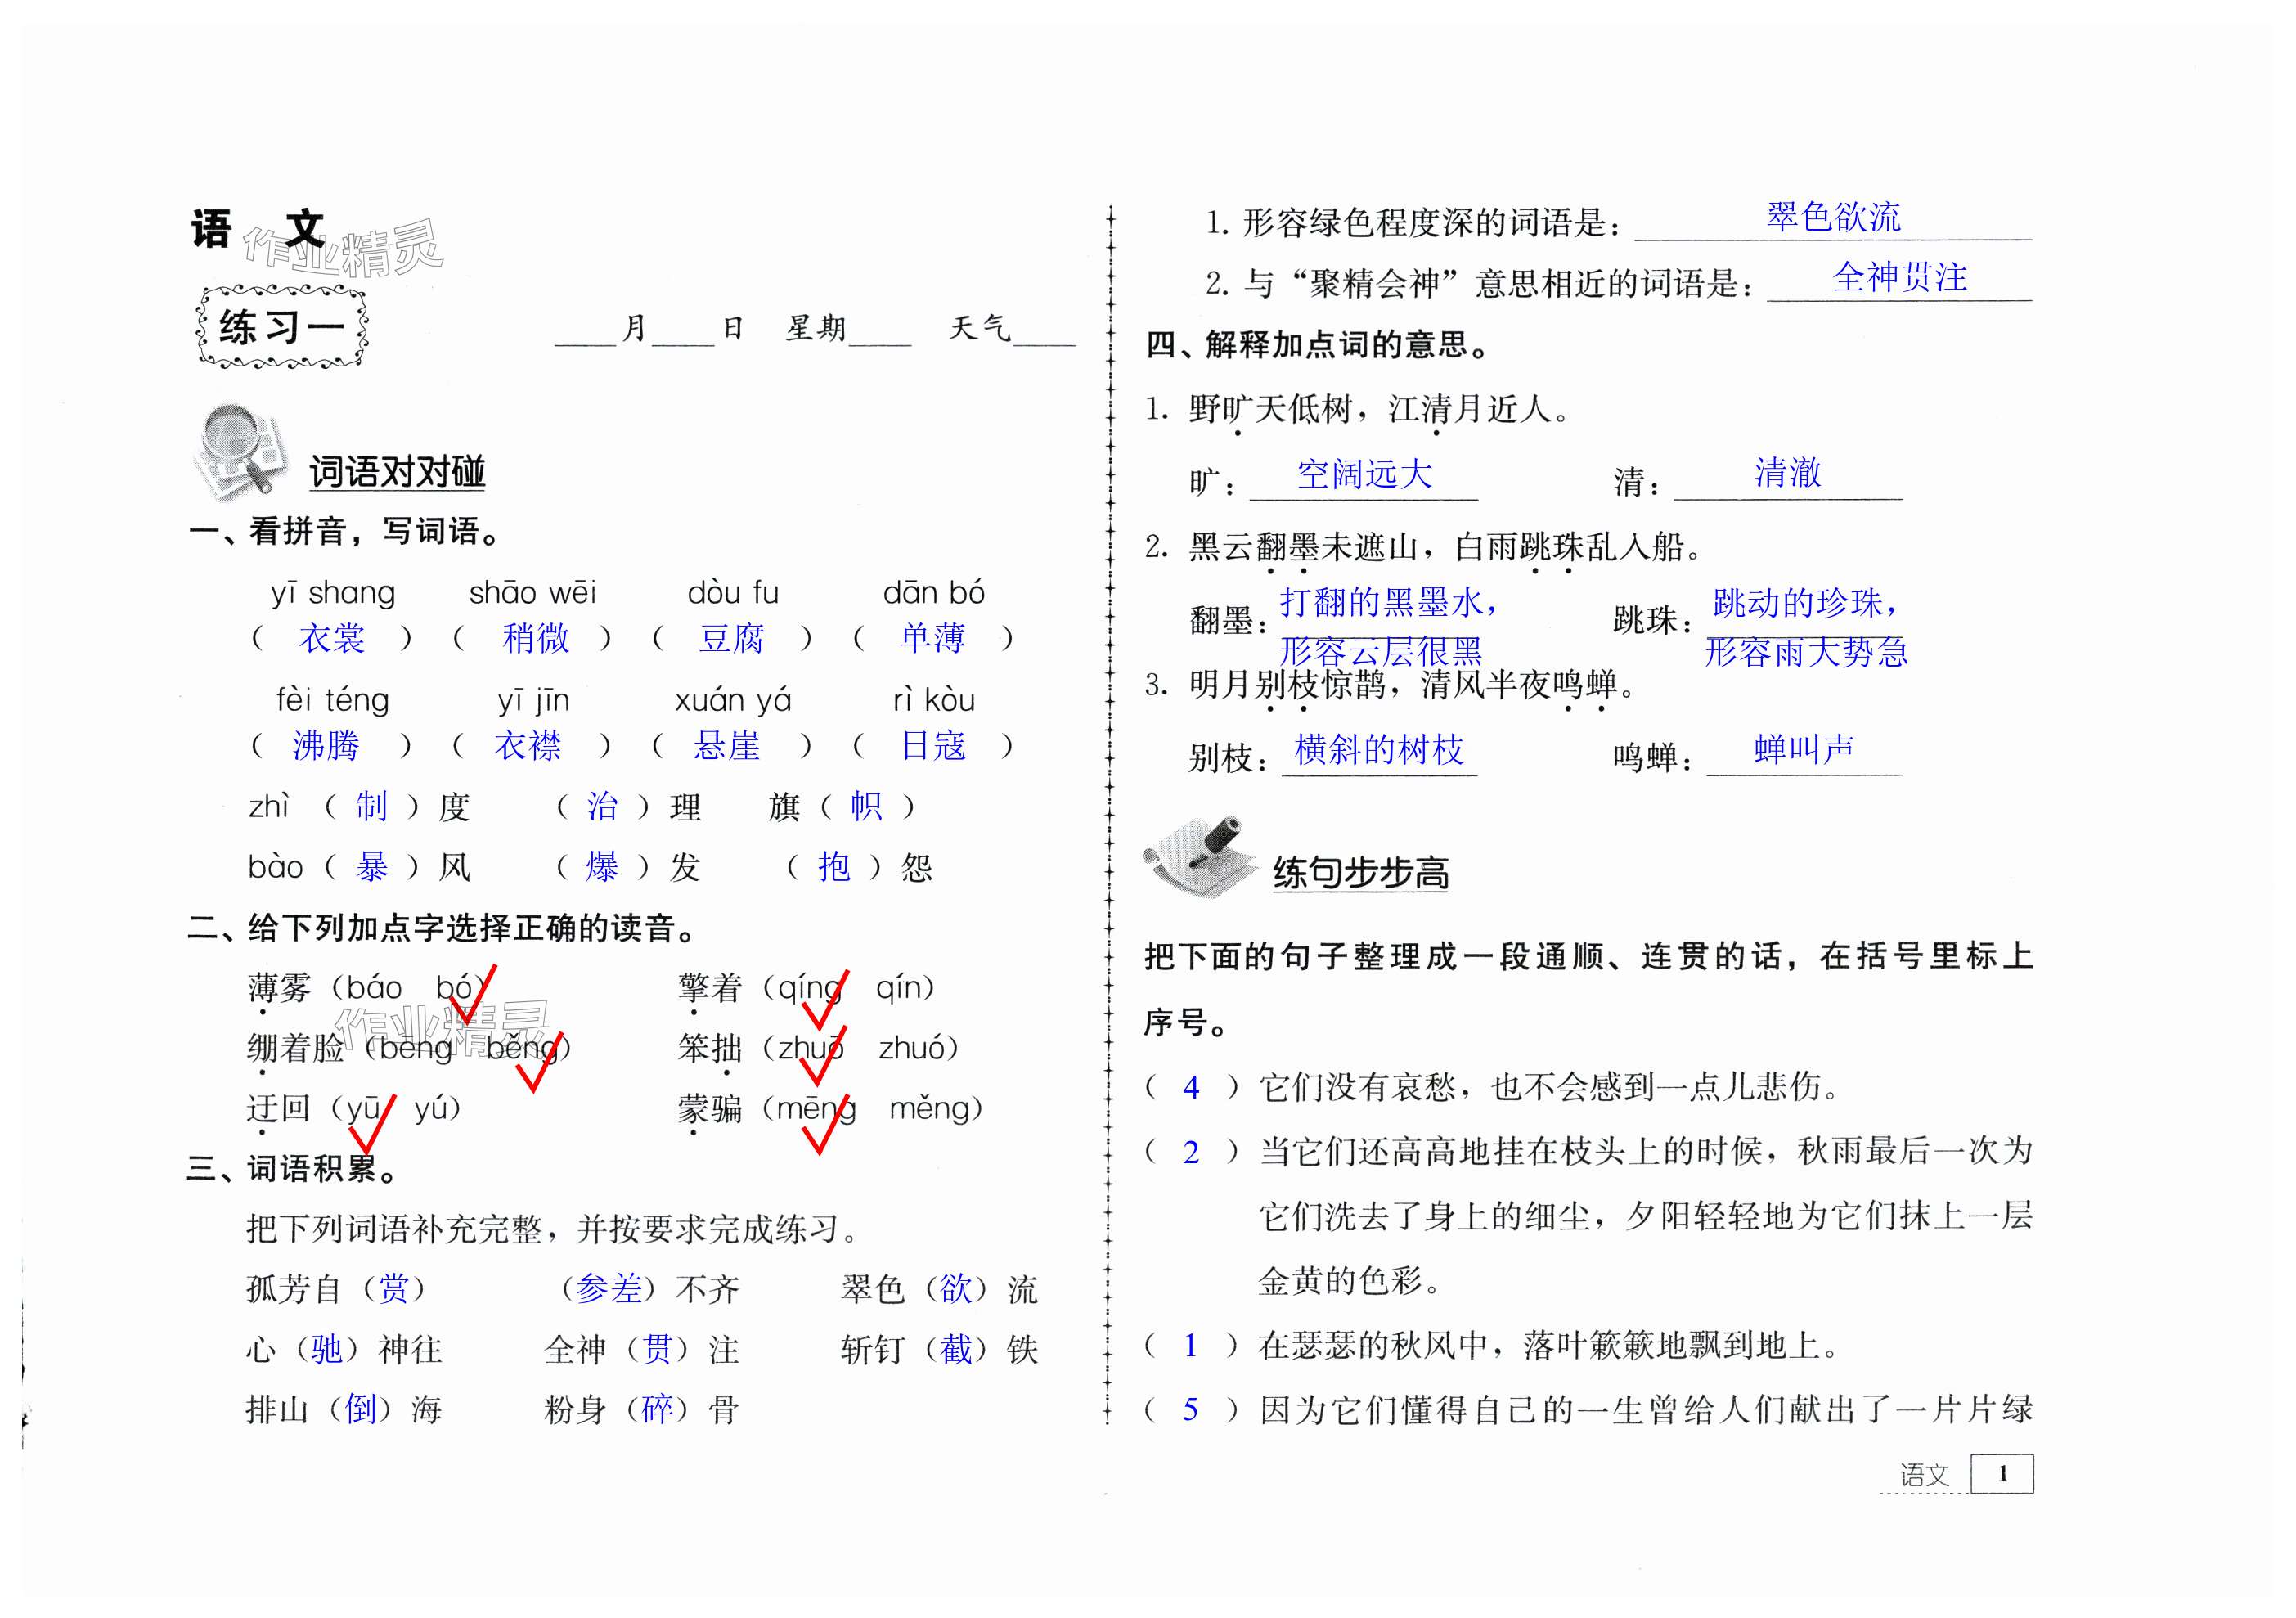Select heading 一、看拼音，写词语。
This screenshot has height=1618, width=2296.
pos(347,531)
